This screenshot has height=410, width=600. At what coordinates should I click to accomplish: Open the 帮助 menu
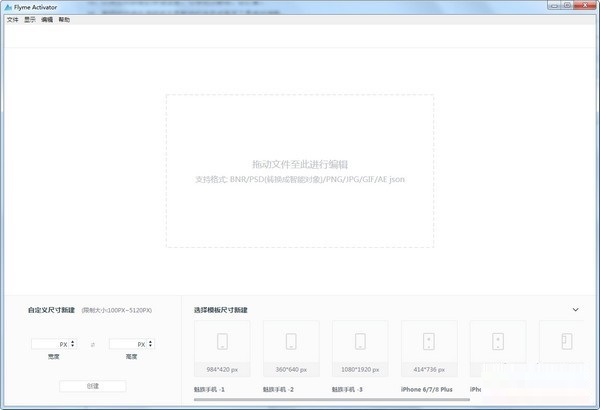point(64,19)
